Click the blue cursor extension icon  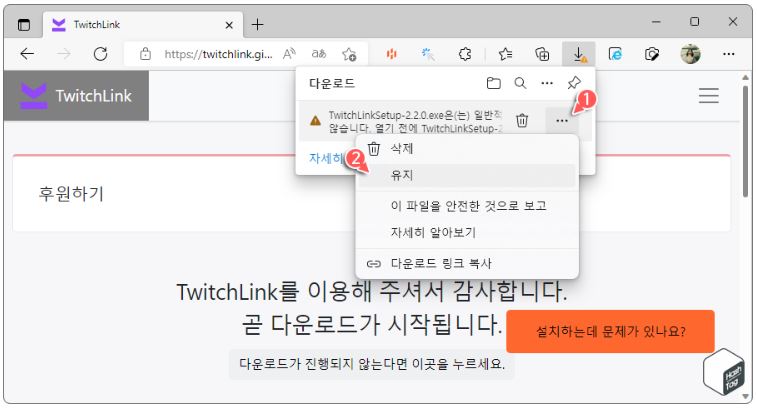[x=428, y=54]
